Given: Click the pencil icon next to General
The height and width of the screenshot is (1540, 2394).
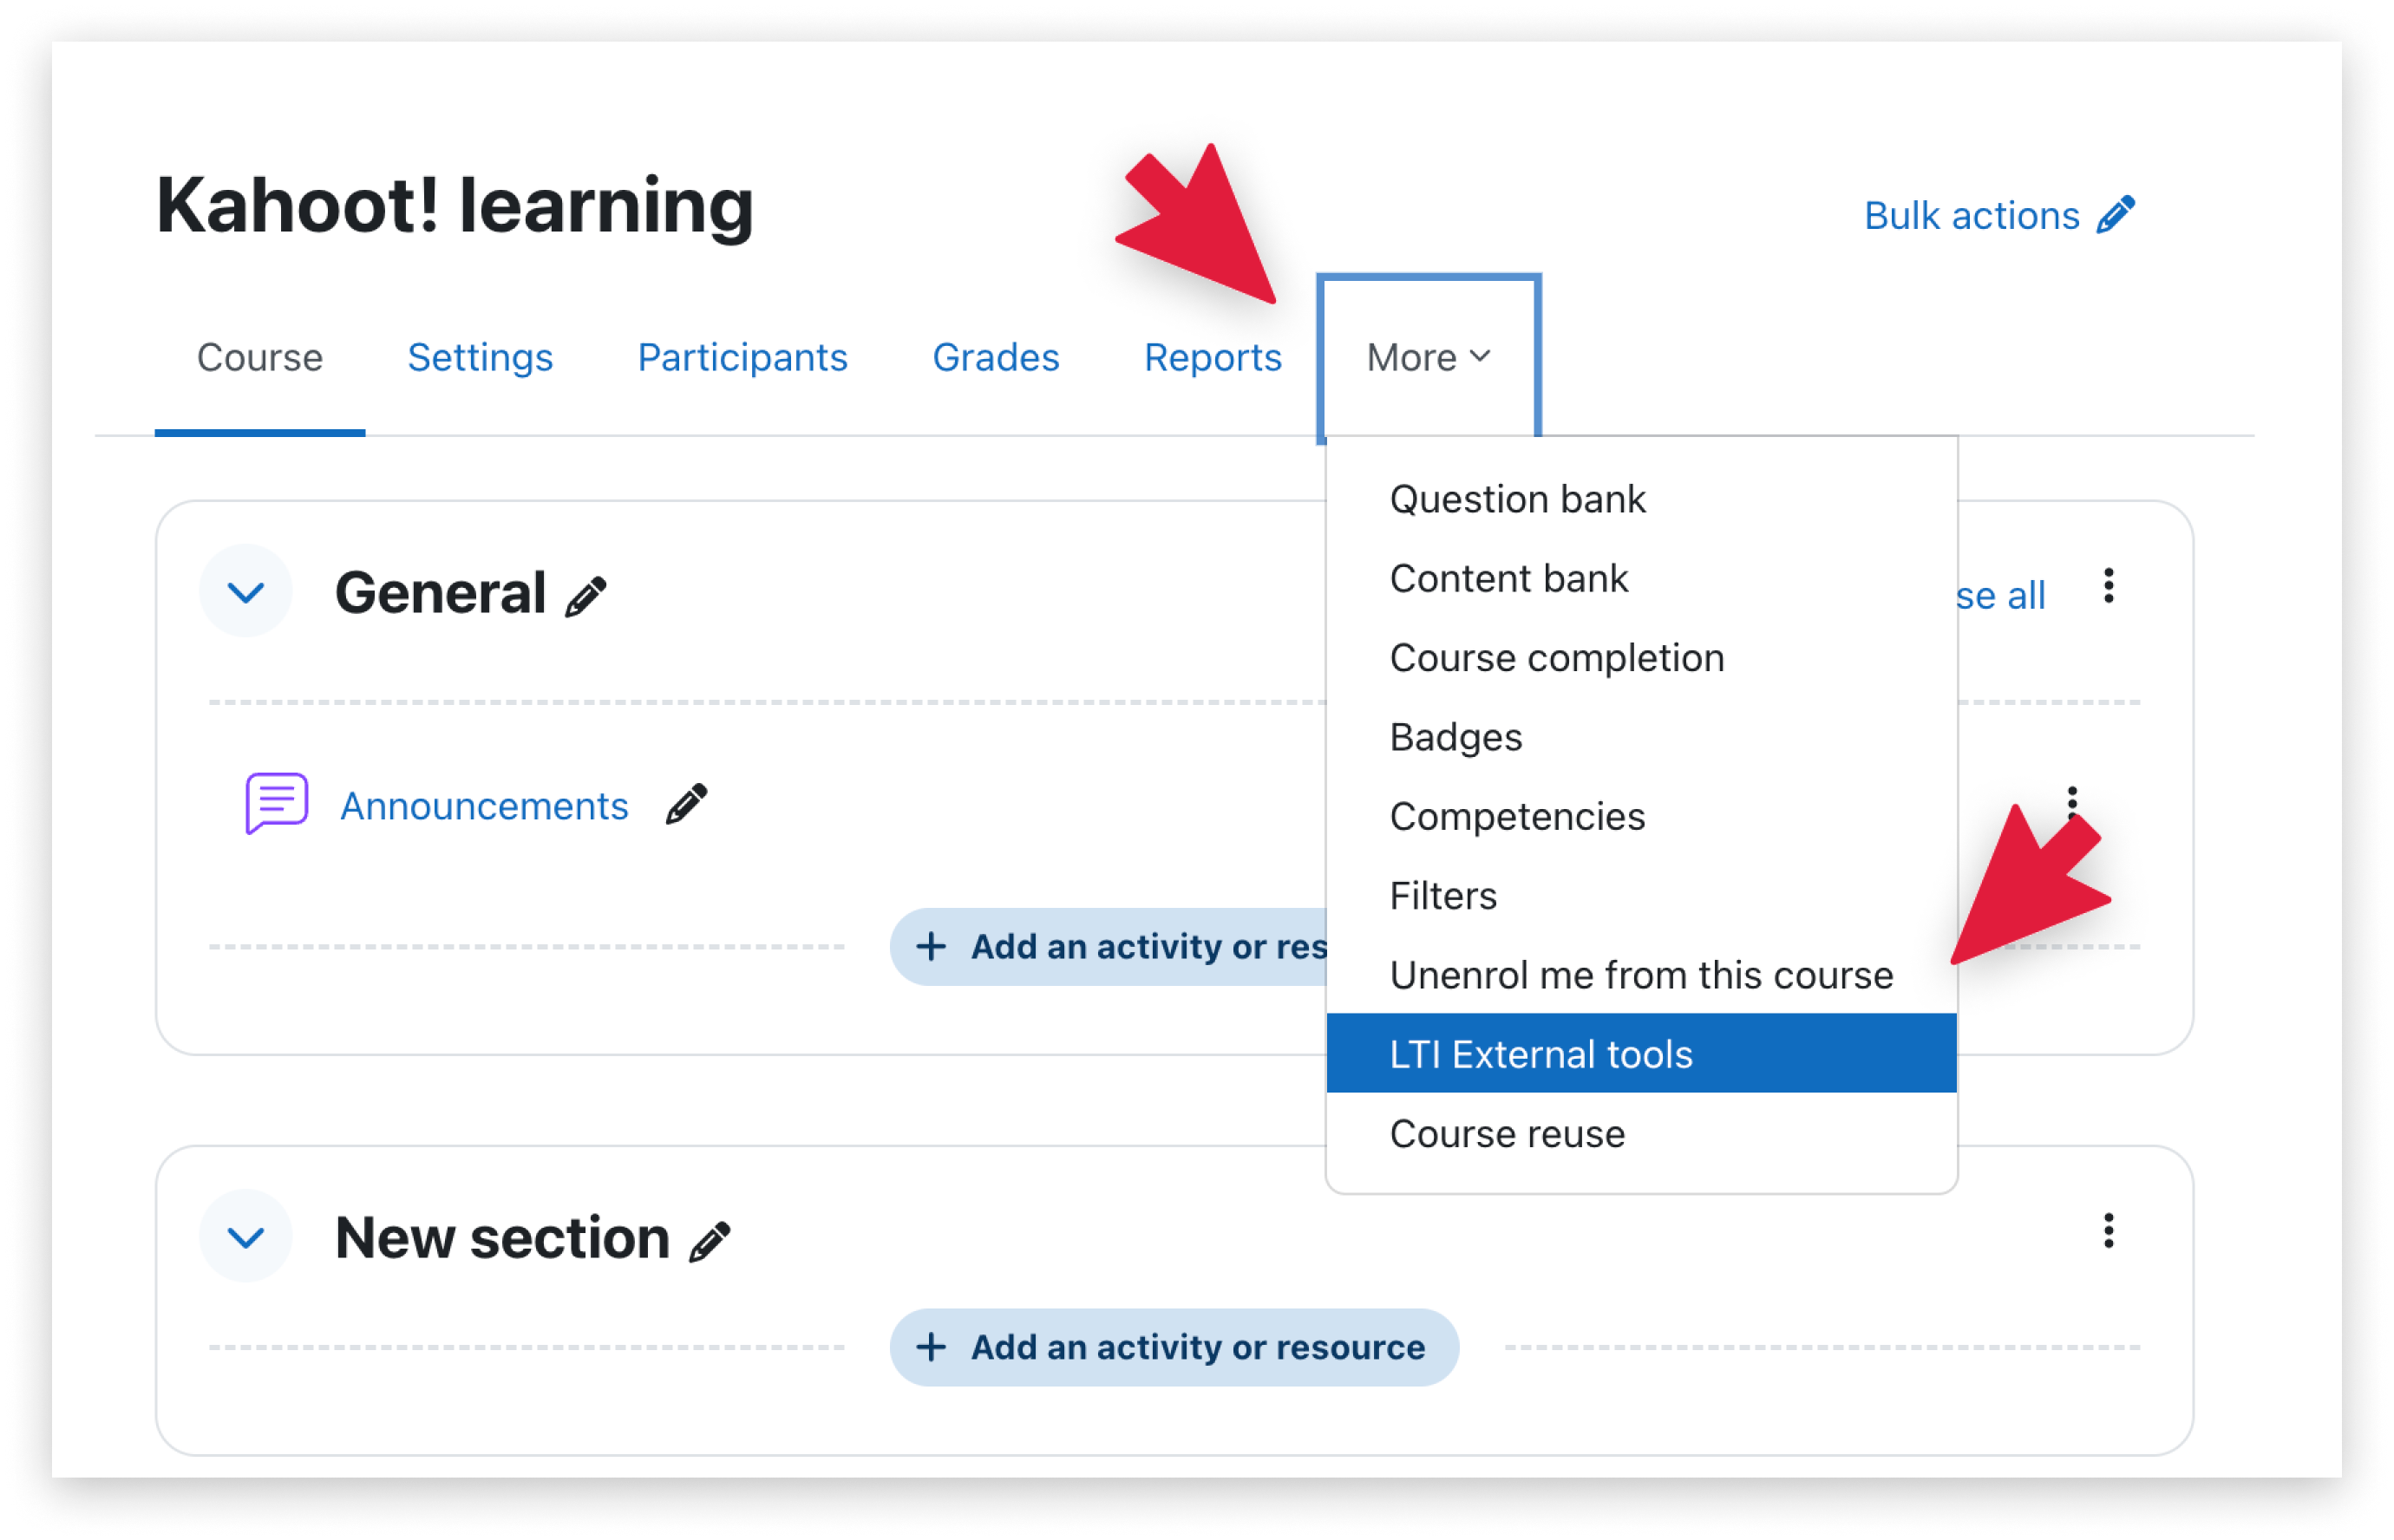Looking at the screenshot, I should tap(586, 597).
